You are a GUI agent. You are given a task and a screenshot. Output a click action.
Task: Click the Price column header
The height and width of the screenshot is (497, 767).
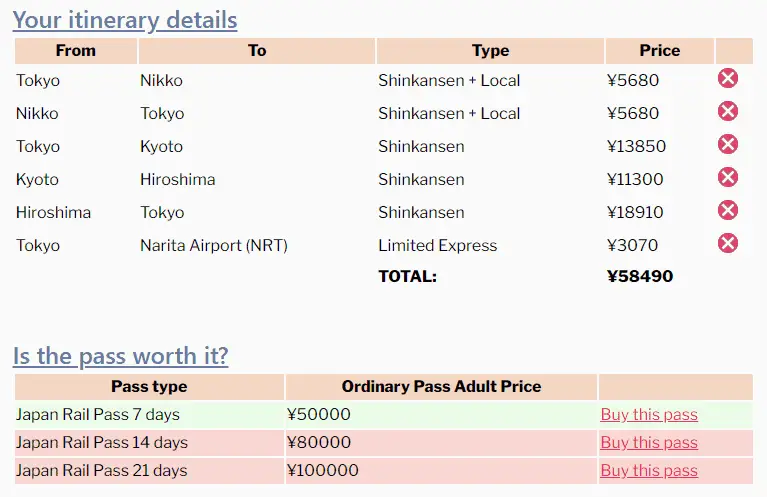659,51
